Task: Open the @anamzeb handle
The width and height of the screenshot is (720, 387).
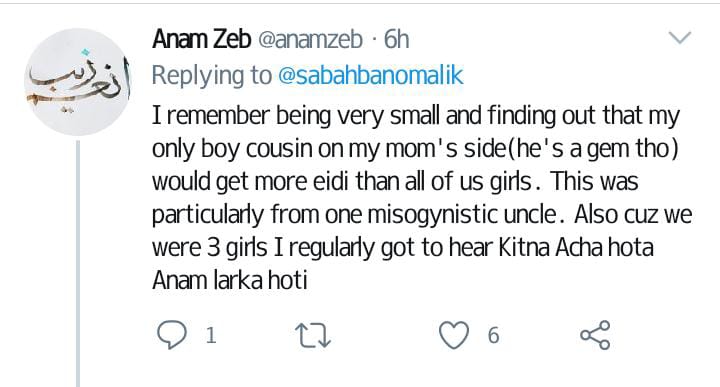Action: pyautogui.click(x=310, y=39)
